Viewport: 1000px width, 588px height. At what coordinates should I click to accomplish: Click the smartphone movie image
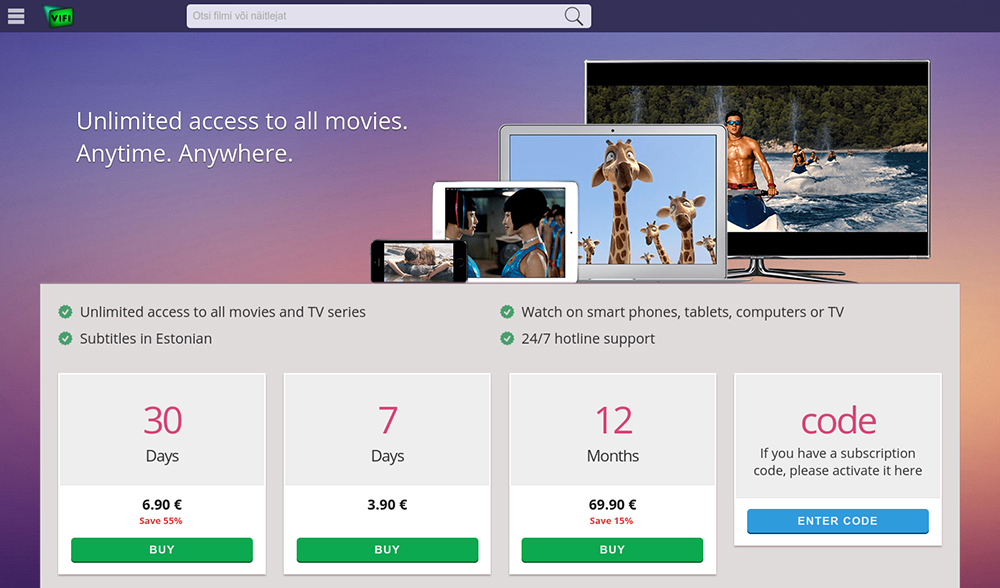[419, 261]
